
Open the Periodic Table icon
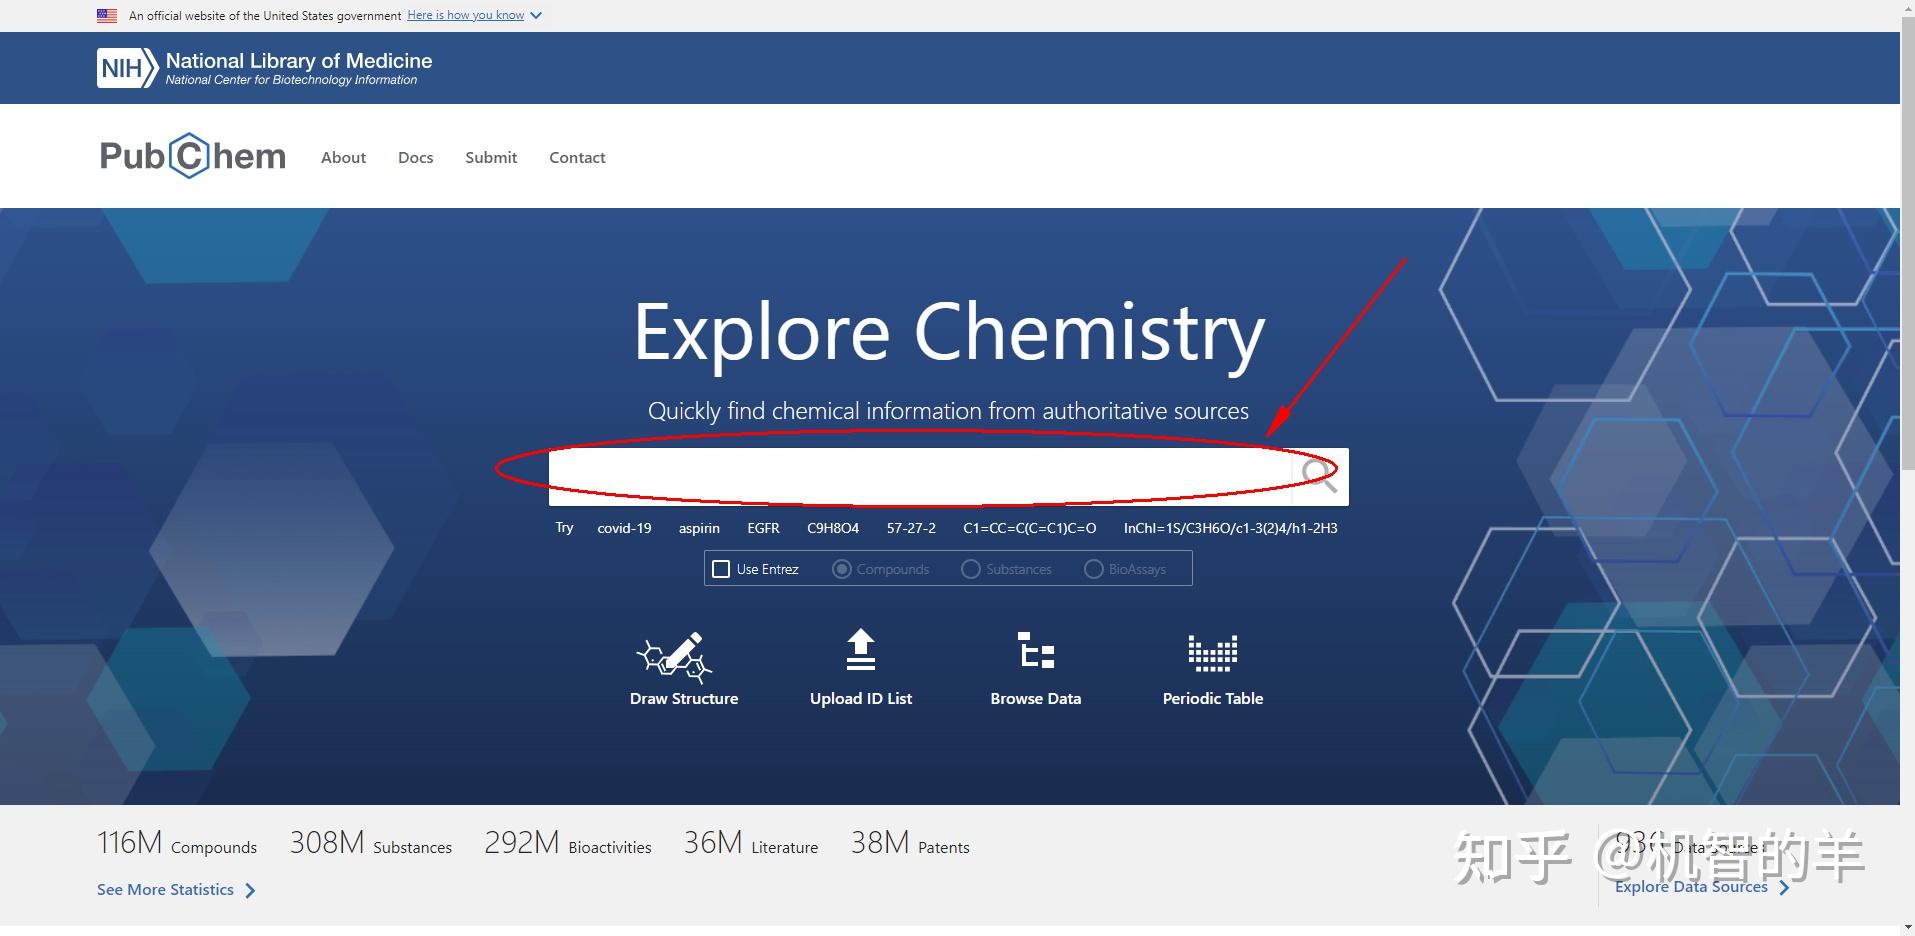1212,652
